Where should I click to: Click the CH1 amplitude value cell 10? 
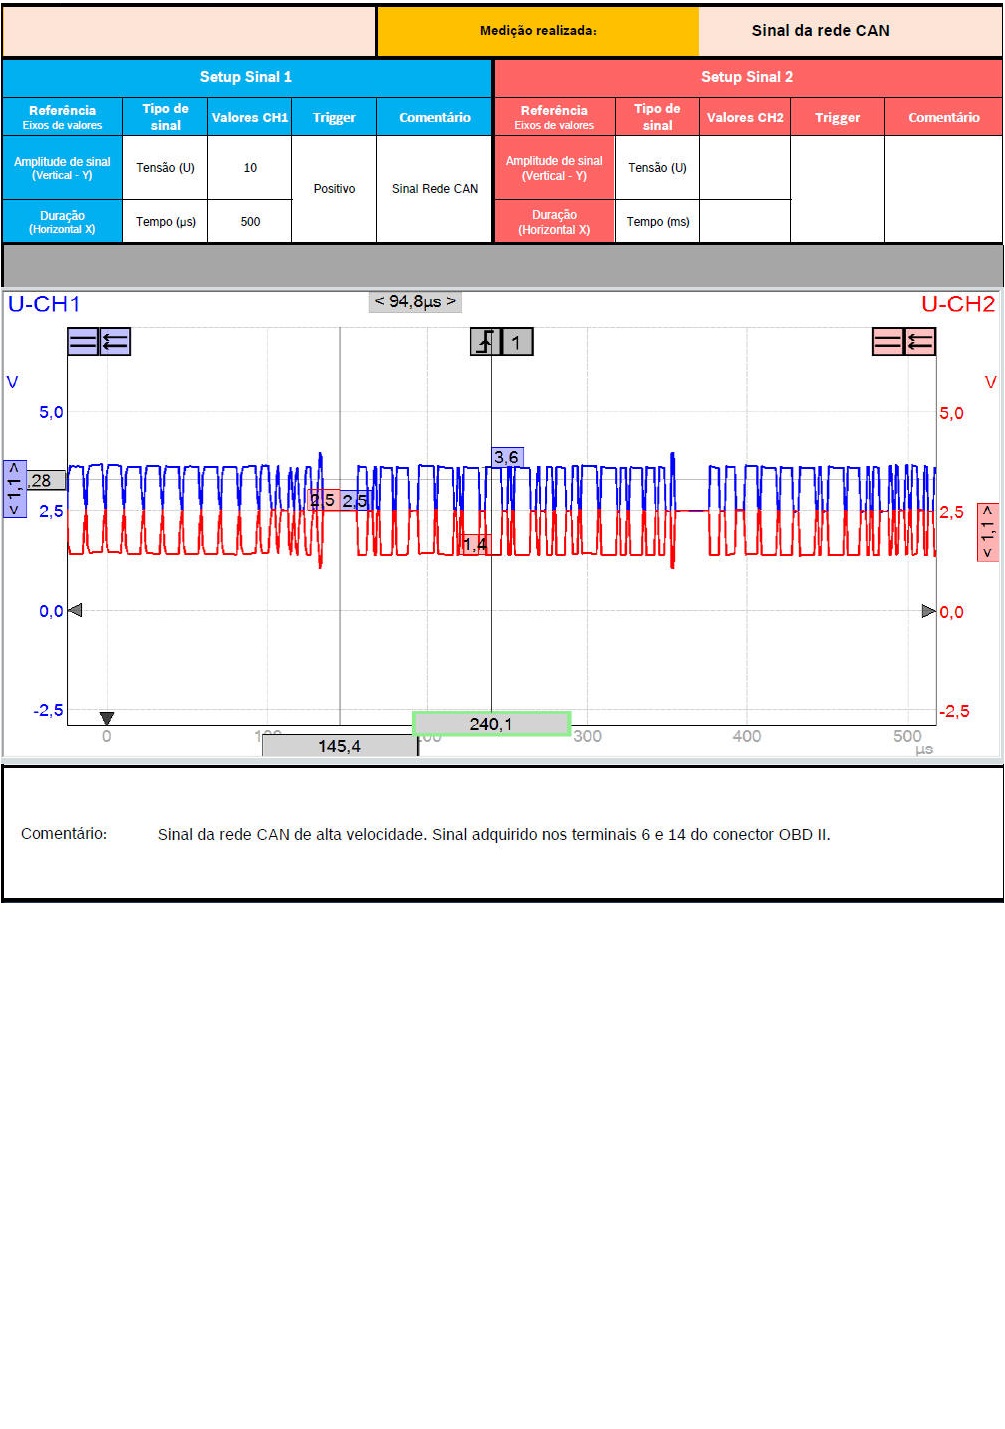tap(250, 168)
